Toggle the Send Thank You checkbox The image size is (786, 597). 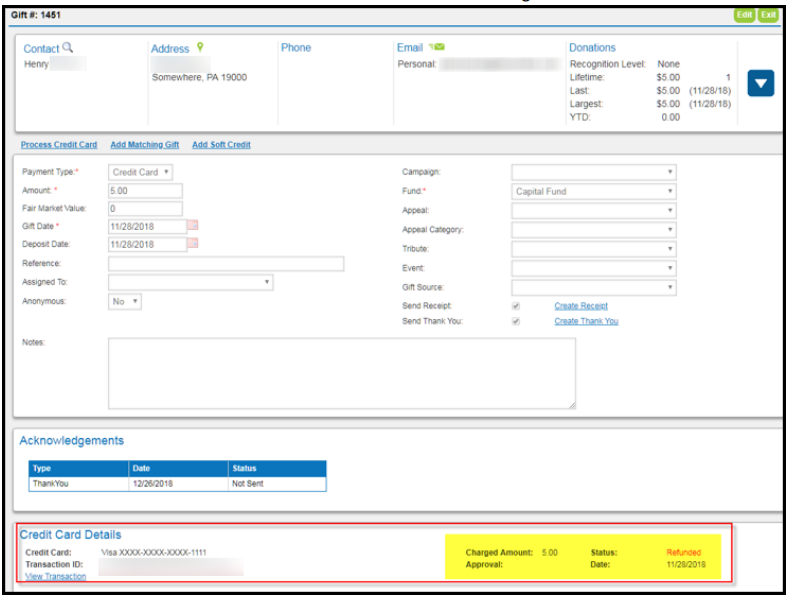point(516,321)
